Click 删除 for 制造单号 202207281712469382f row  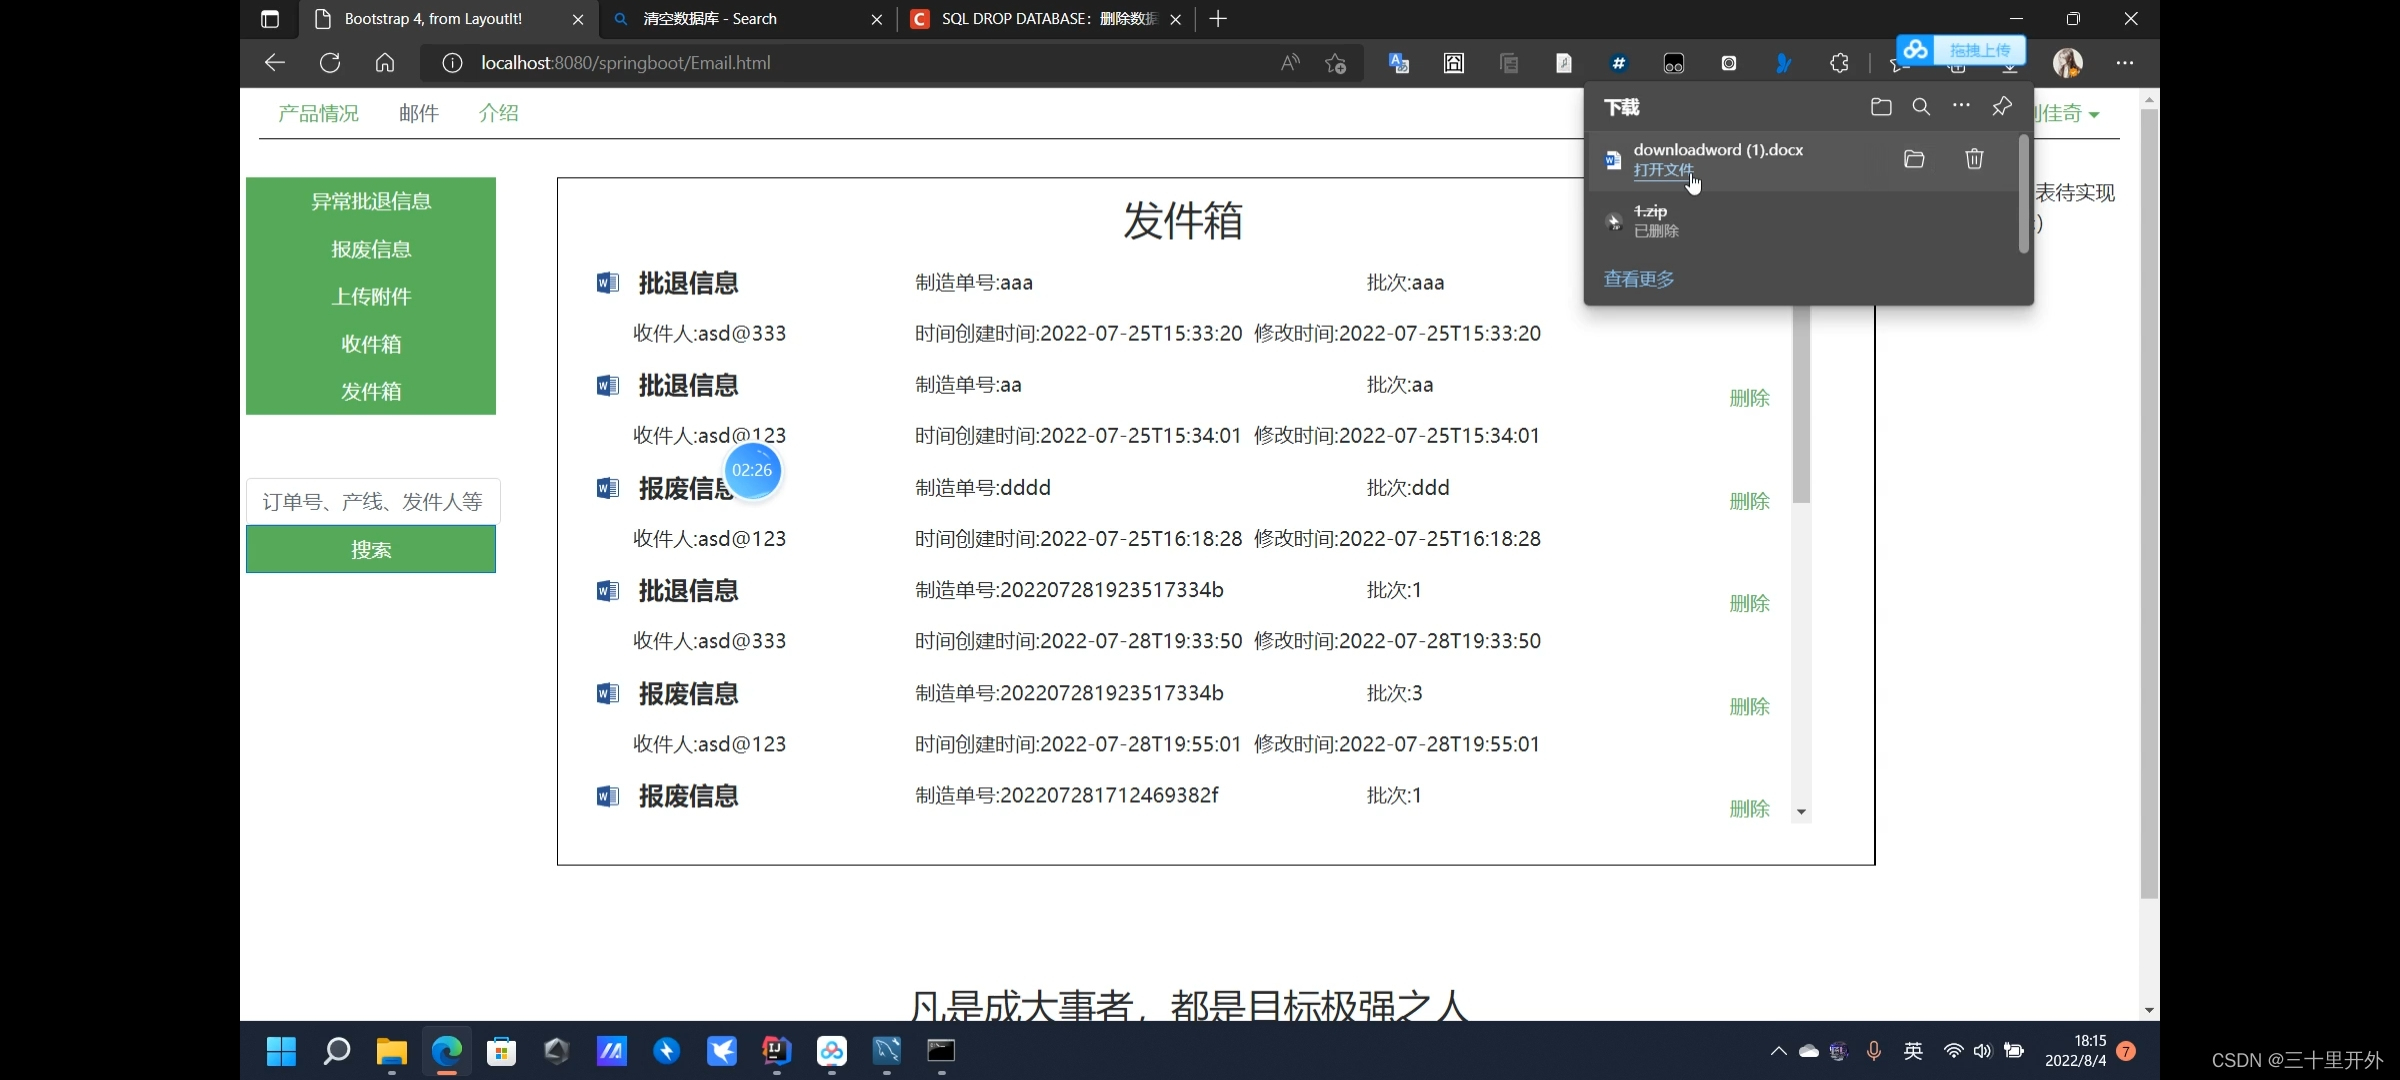pos(1750,808)
